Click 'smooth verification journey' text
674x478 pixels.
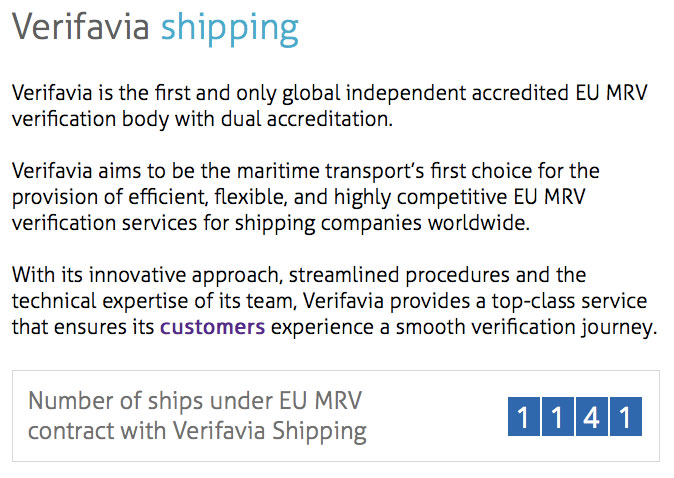tap(530, 326)
